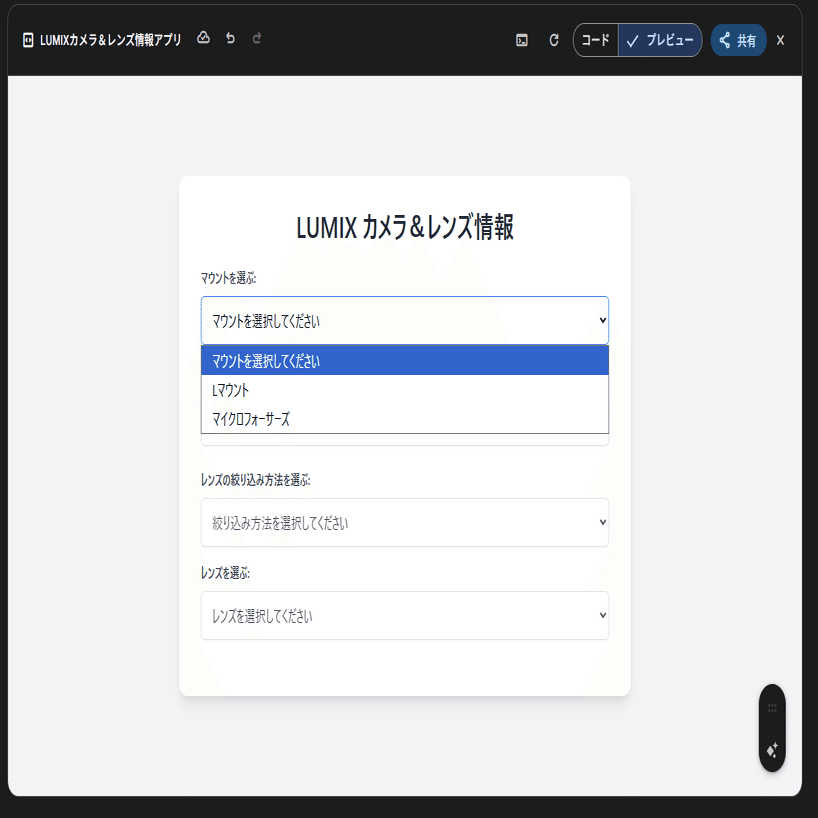Select Lマウント from the mount list

coord(404,388)
